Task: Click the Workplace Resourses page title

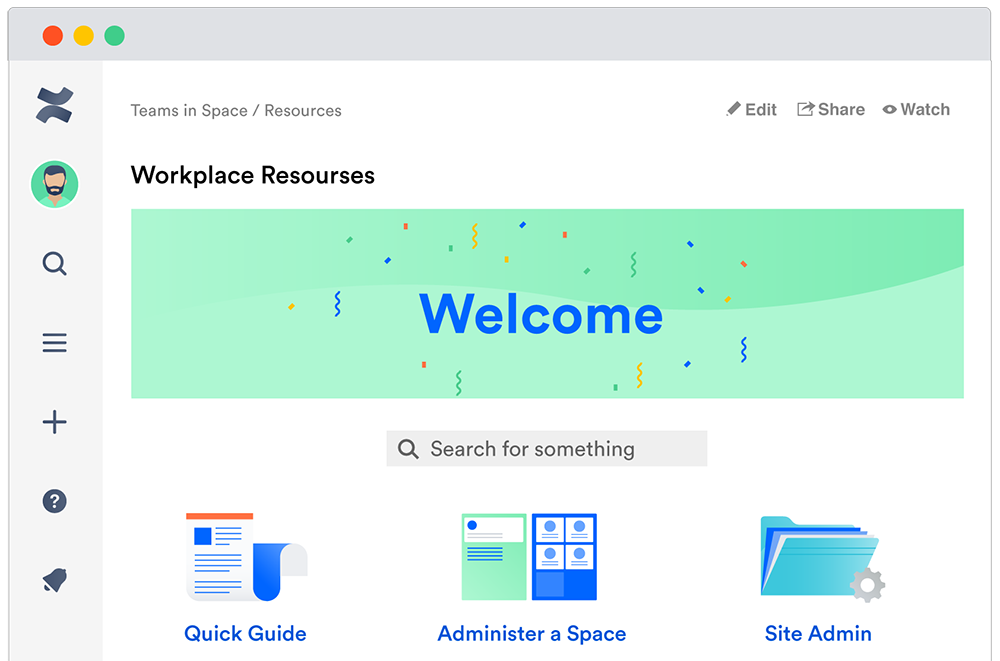Action: pos(253,175)
